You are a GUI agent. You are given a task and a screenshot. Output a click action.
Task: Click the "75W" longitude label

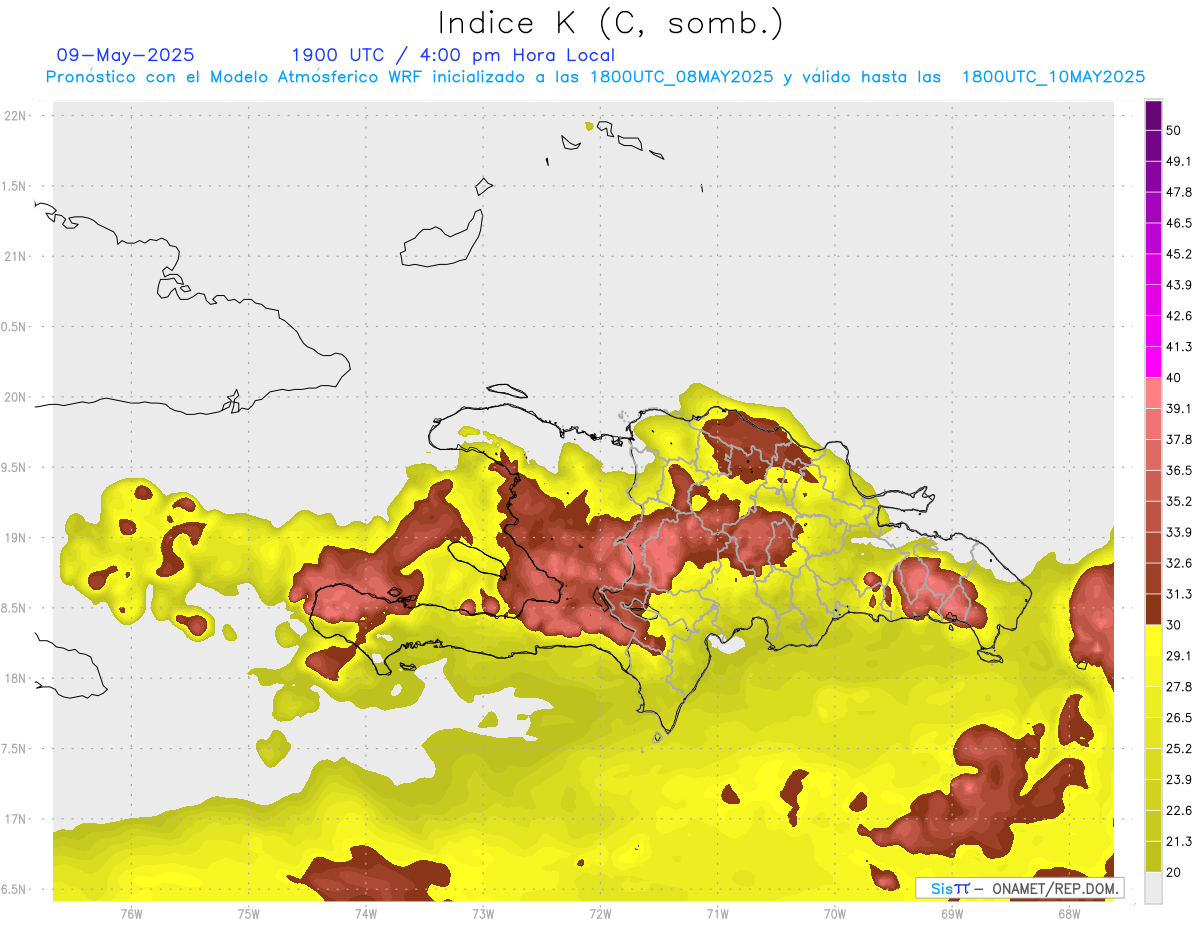[249, 913]
